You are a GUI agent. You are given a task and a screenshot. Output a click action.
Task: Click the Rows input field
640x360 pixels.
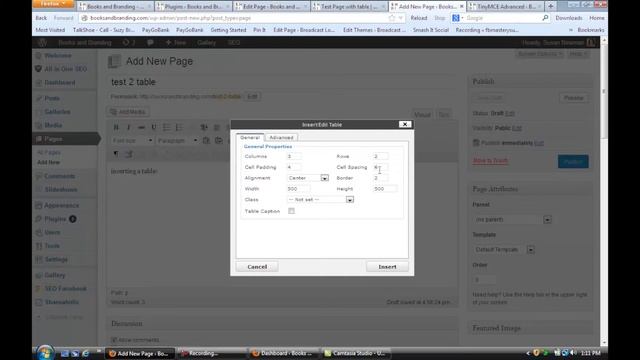tap(380, 156)
